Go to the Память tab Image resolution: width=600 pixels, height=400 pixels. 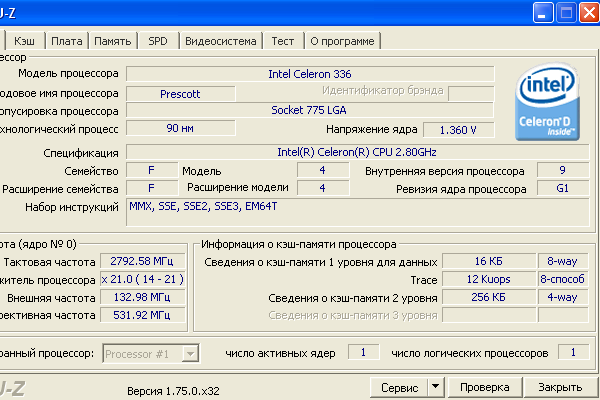[112, 41]
